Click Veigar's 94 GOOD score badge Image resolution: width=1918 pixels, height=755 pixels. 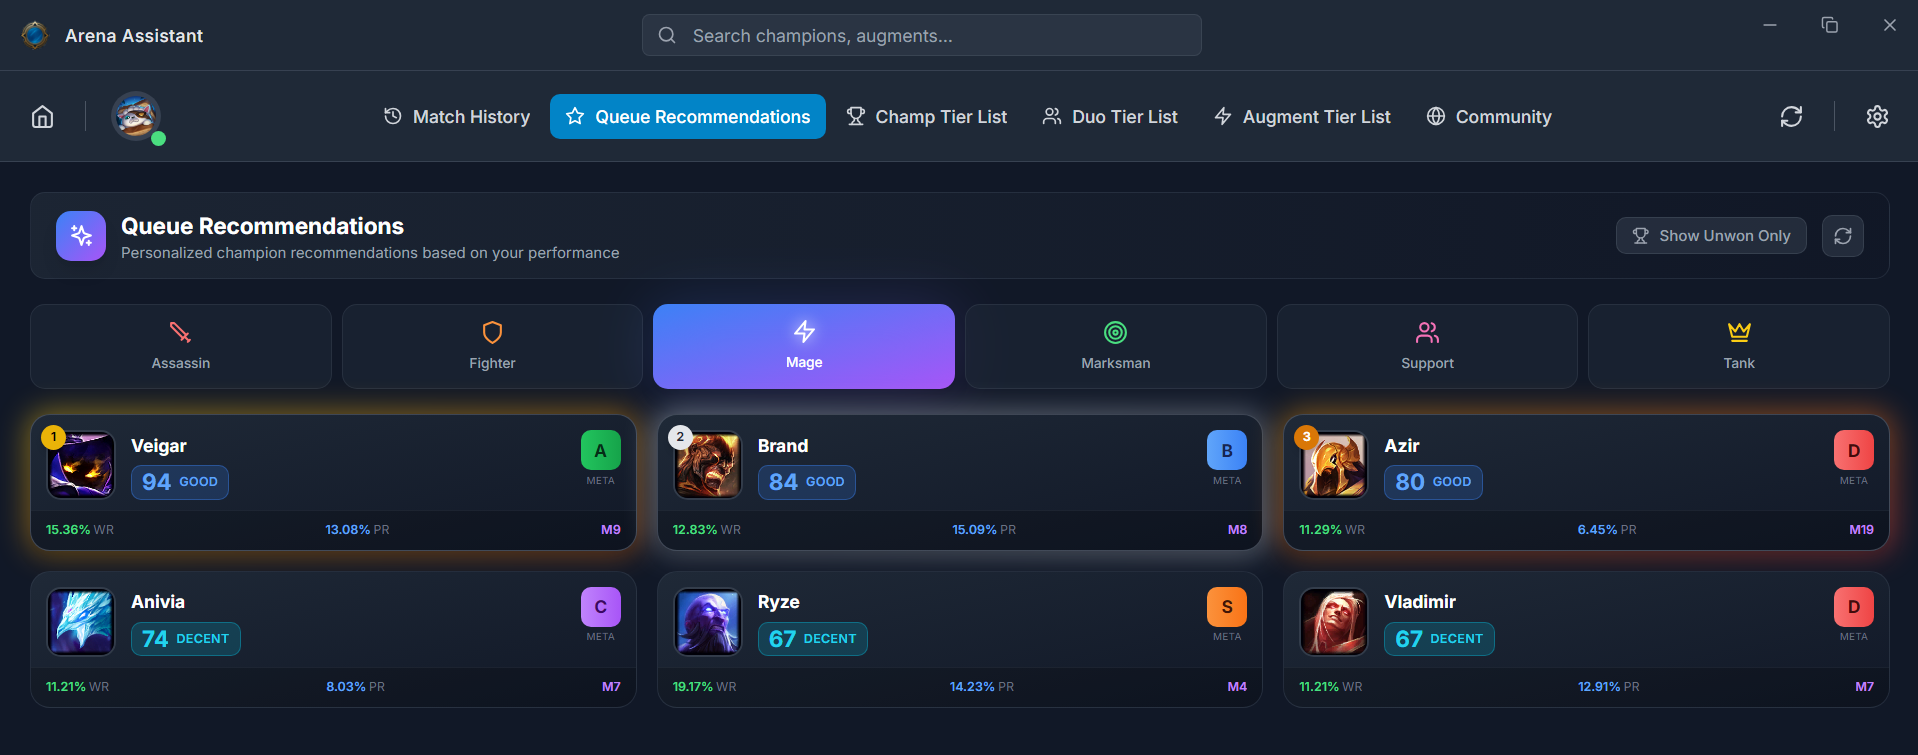(180, 482)
